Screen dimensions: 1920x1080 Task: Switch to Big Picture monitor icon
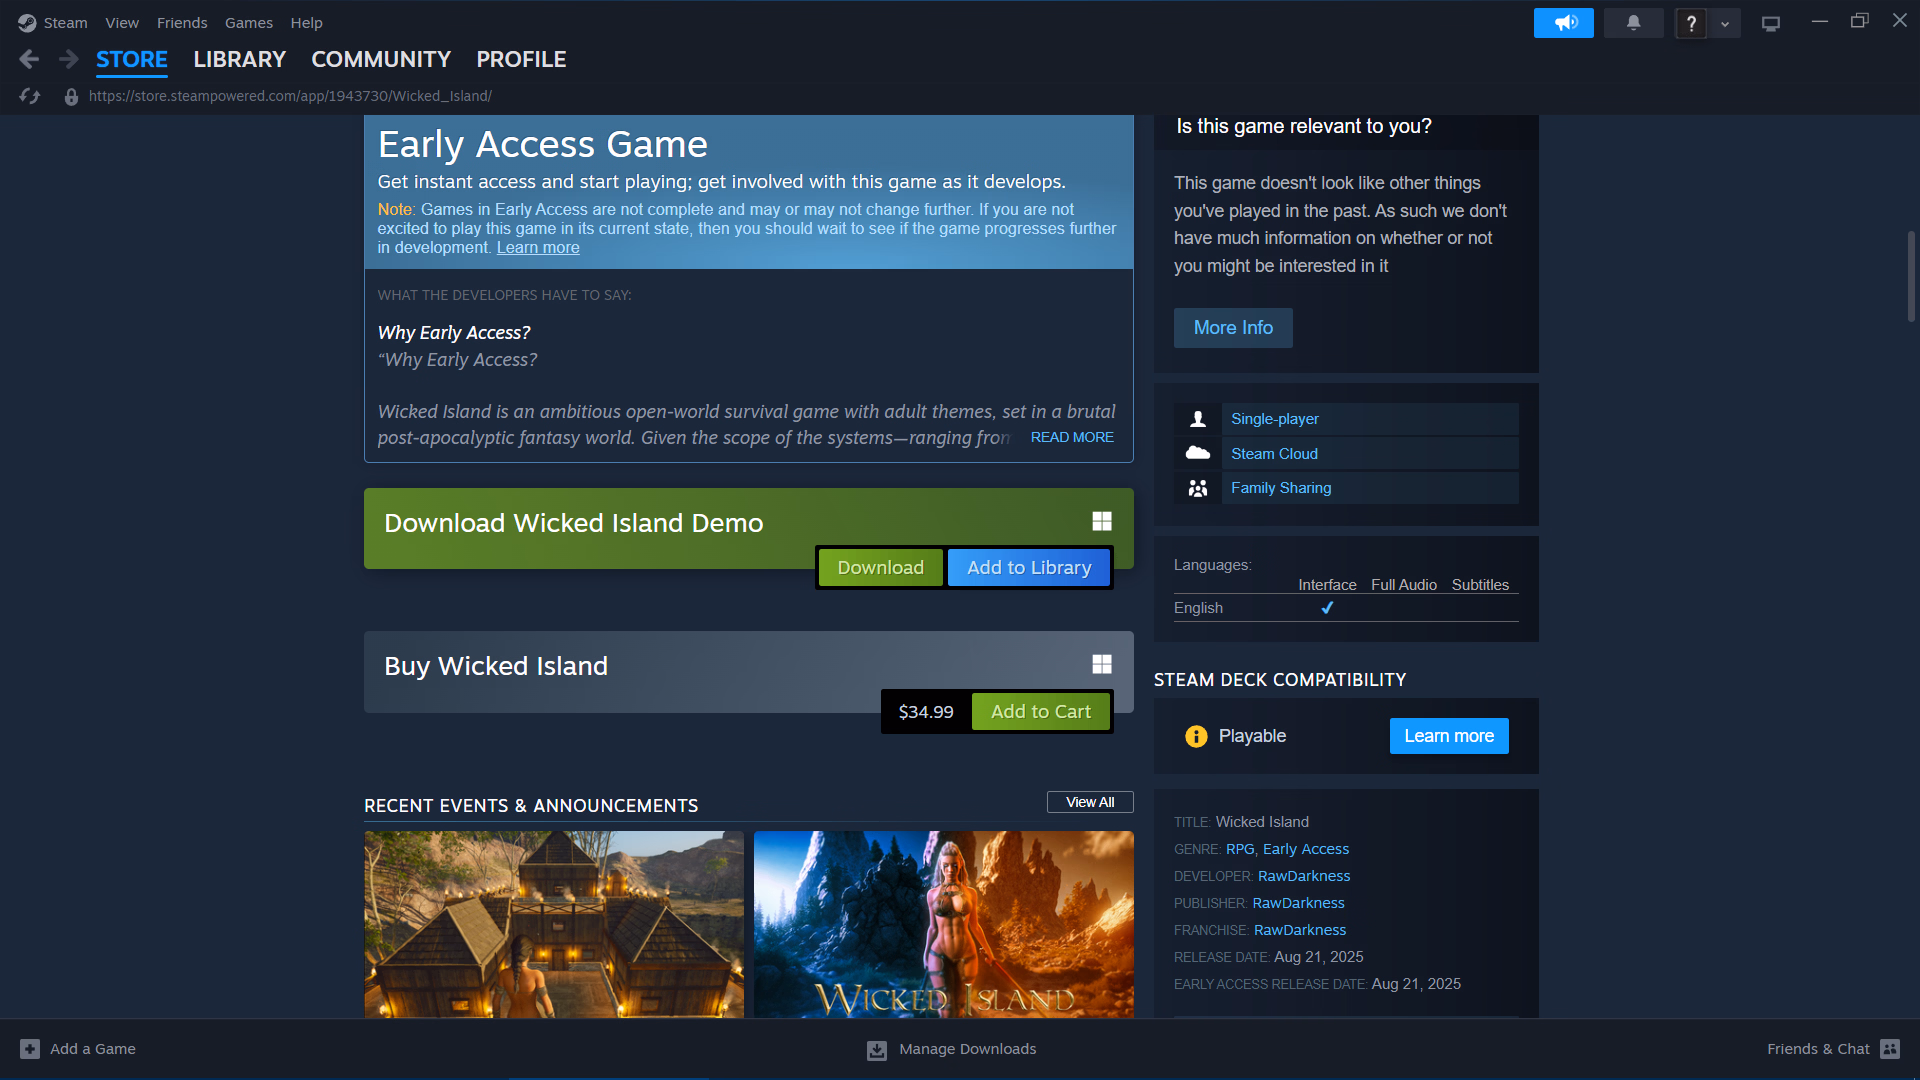click(x=1771, y=23)
